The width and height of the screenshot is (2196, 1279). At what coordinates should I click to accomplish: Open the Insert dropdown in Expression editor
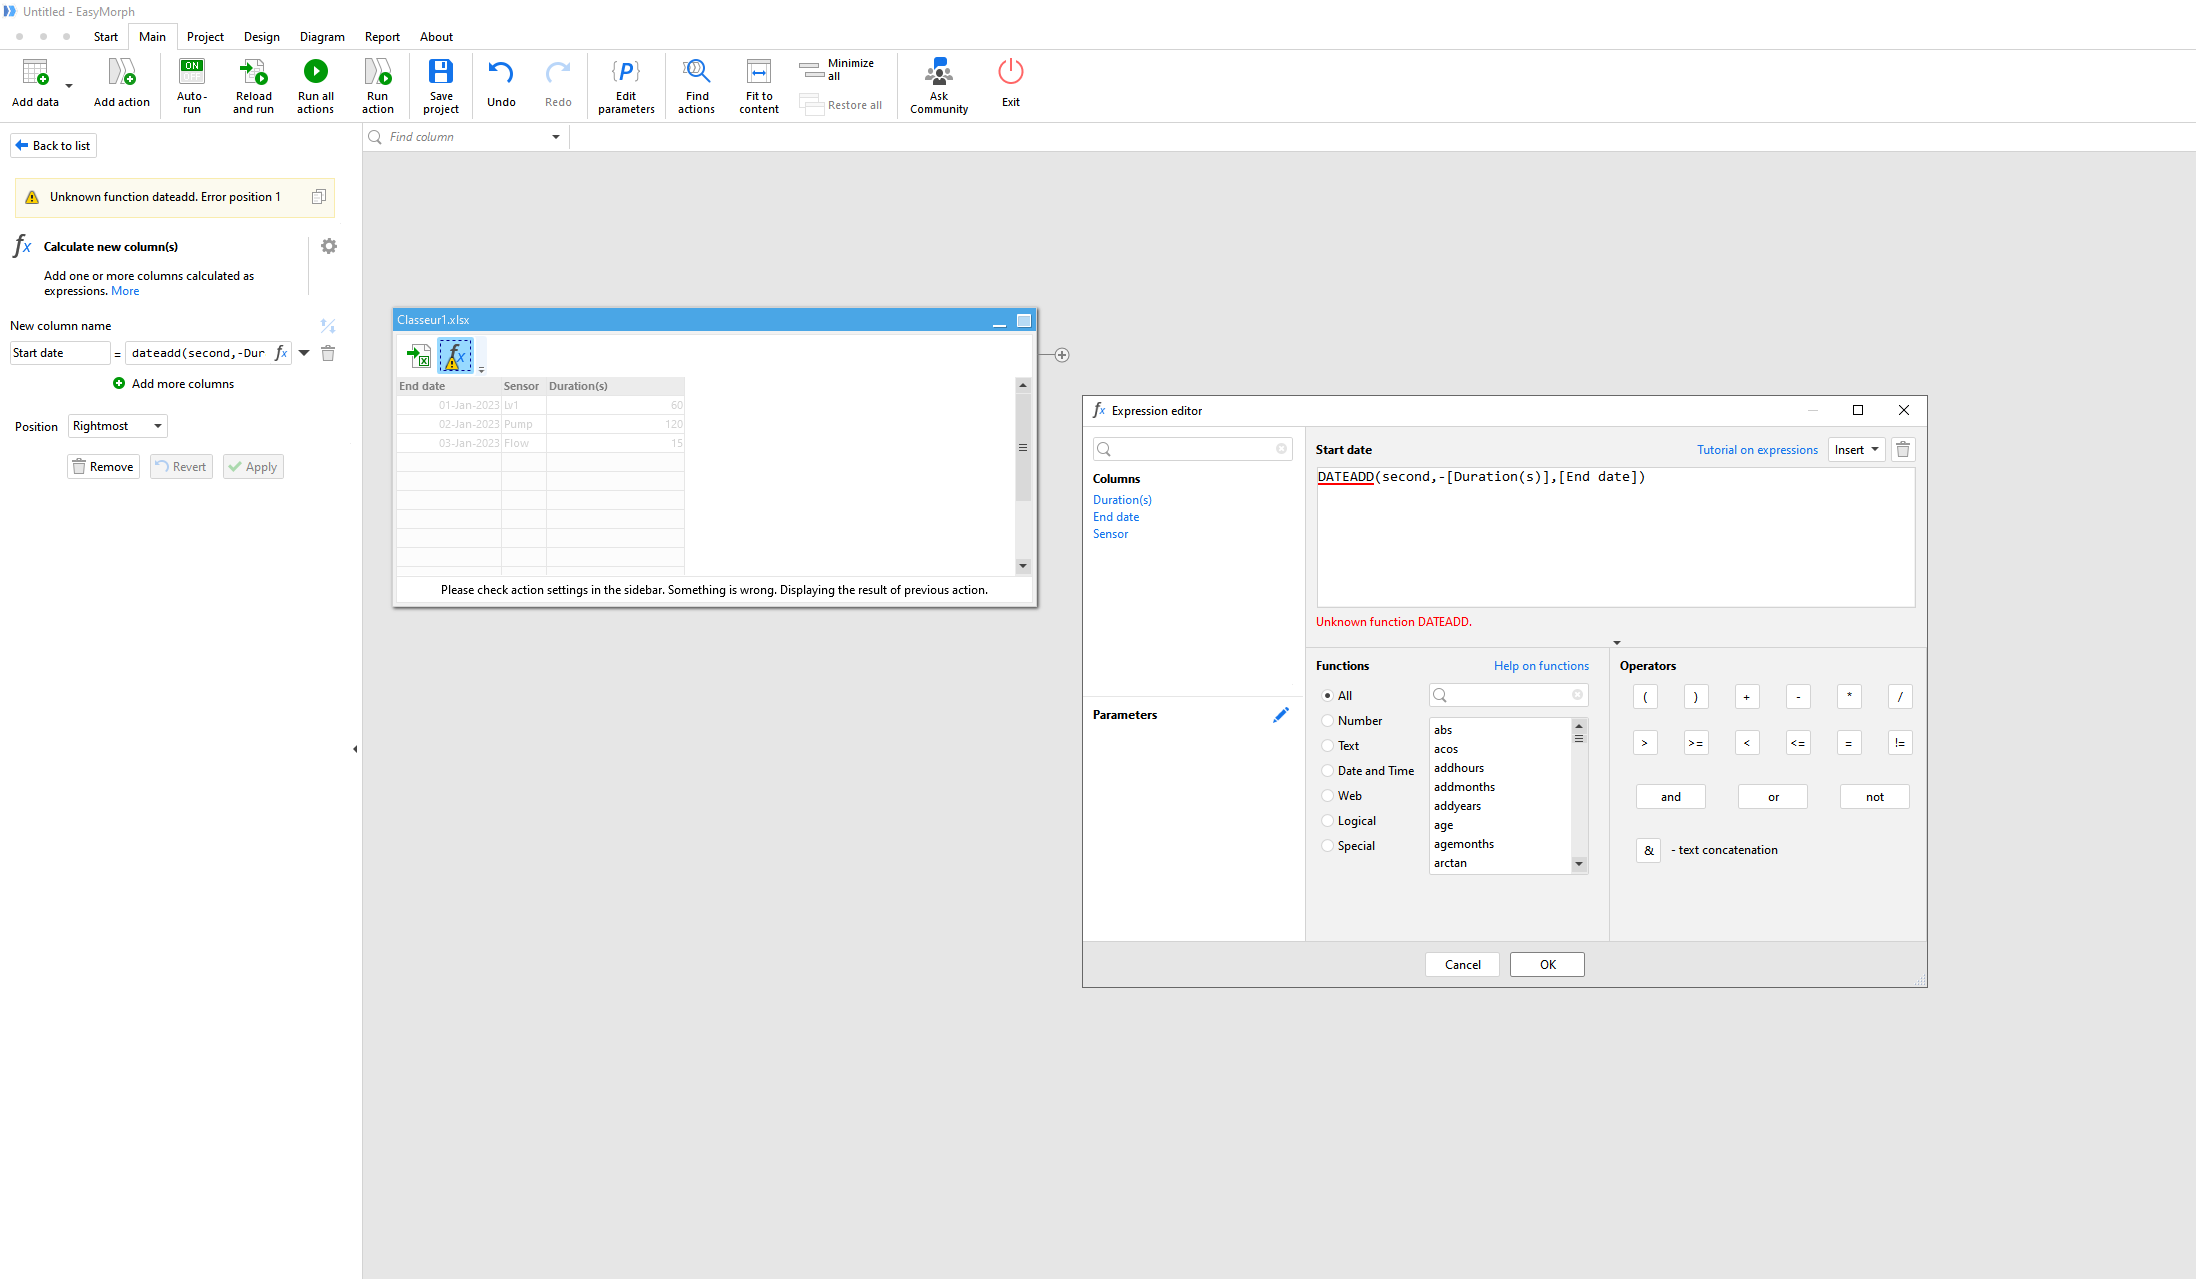[x=1856, y=450]
